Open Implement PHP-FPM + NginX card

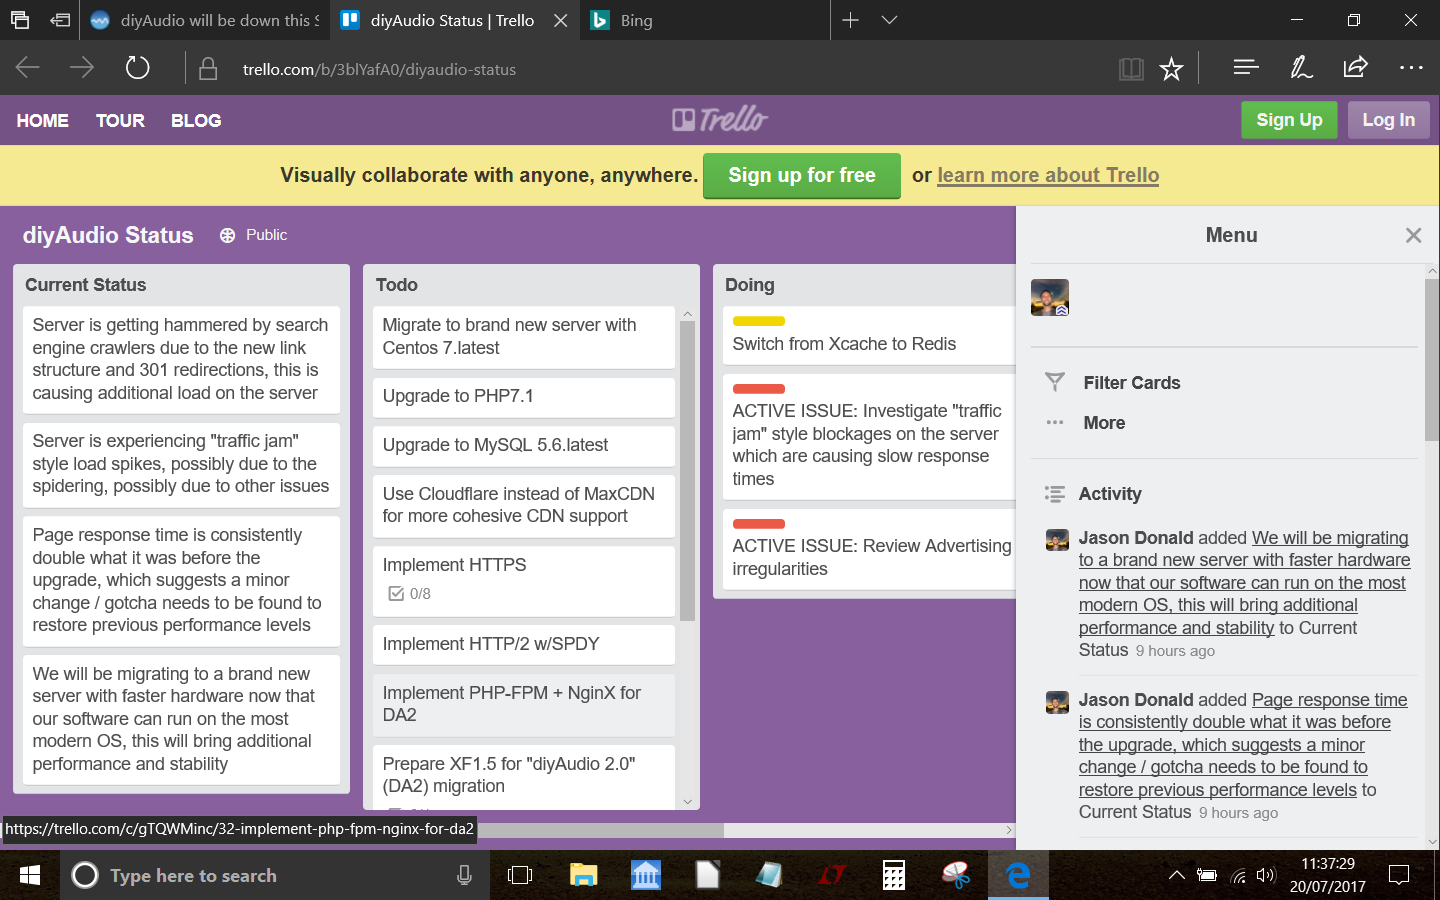coord(524,705)
